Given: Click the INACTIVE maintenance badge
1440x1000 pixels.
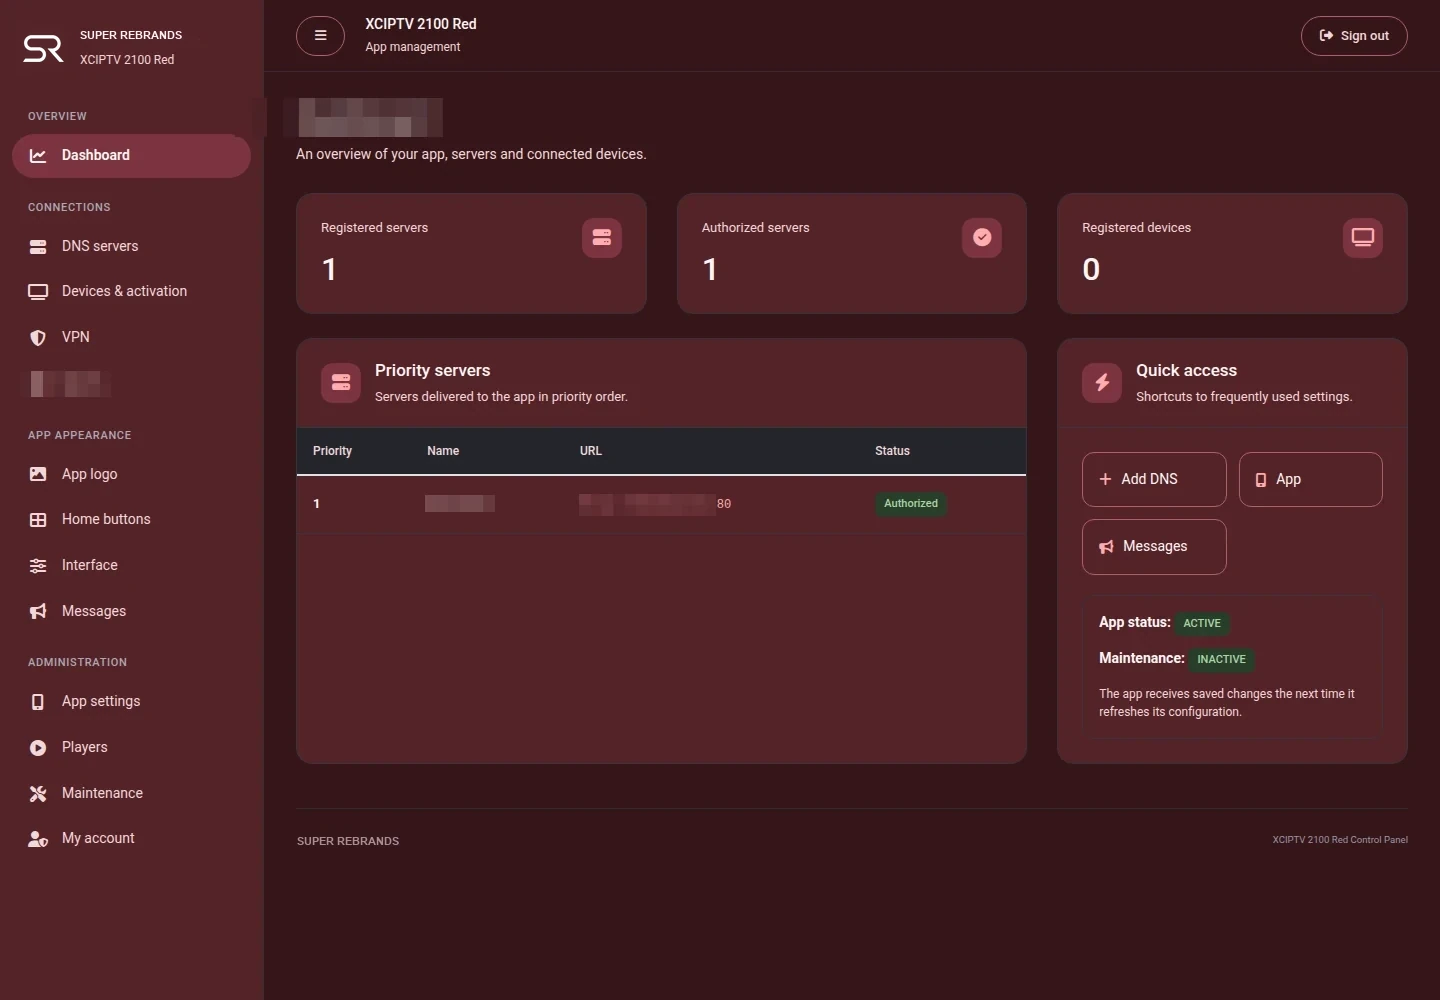Looking at the screenshot, I should point(1222,659).
